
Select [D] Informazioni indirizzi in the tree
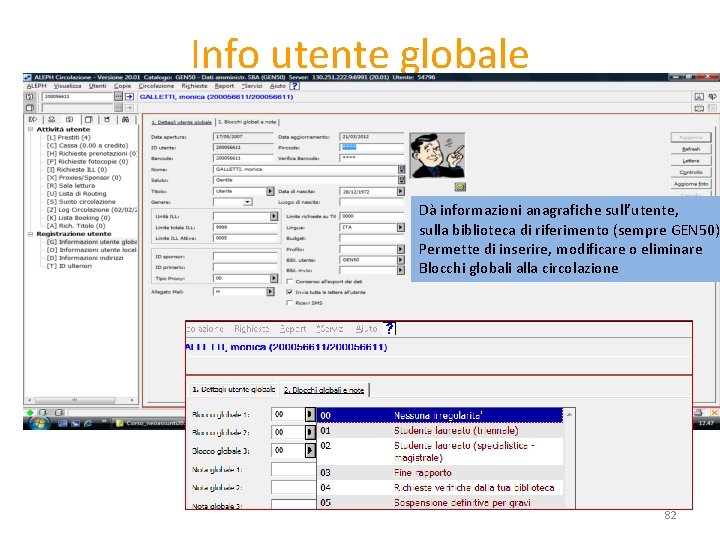pos(85,258)
